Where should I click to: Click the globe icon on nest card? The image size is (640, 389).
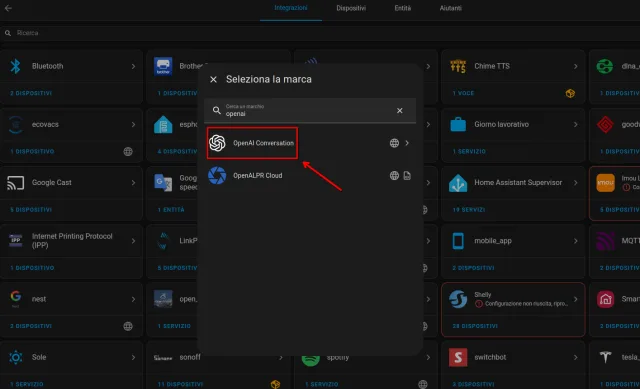pos(128,326)
